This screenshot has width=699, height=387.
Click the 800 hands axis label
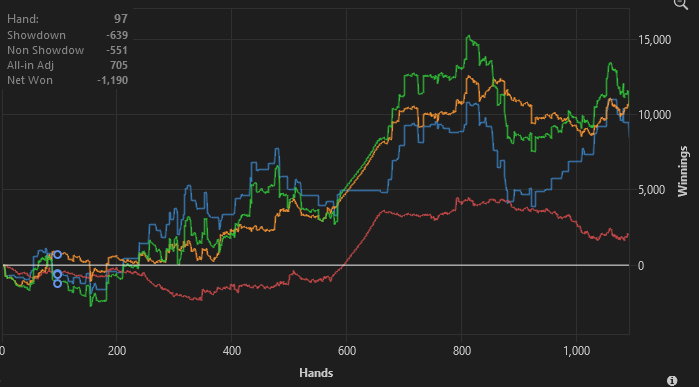tap(462, 350)
